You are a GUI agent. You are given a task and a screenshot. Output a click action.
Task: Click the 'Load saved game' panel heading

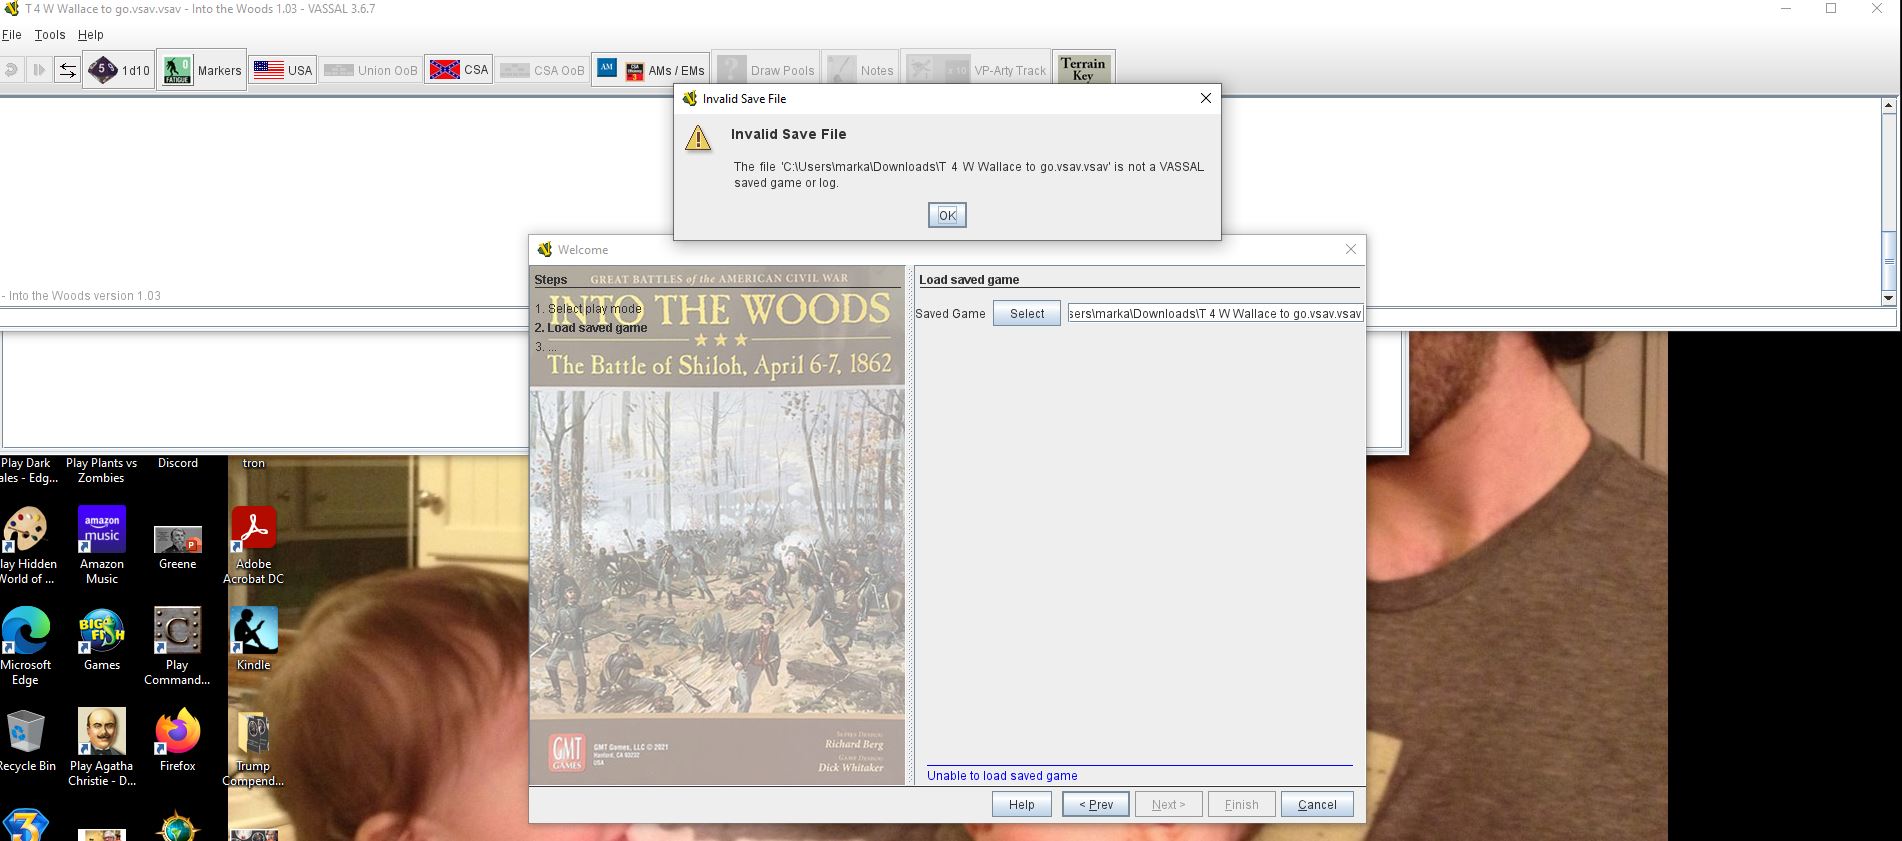click(x=969, y=280)
